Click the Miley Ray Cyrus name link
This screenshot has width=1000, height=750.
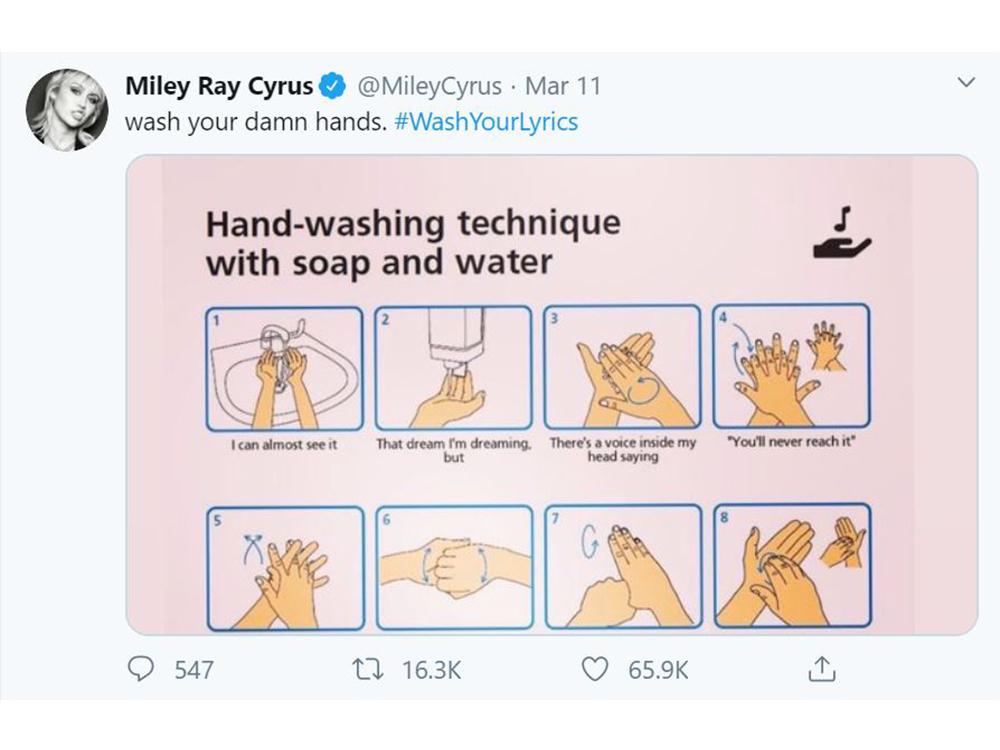pyautogui.click(x=216, y=86)
